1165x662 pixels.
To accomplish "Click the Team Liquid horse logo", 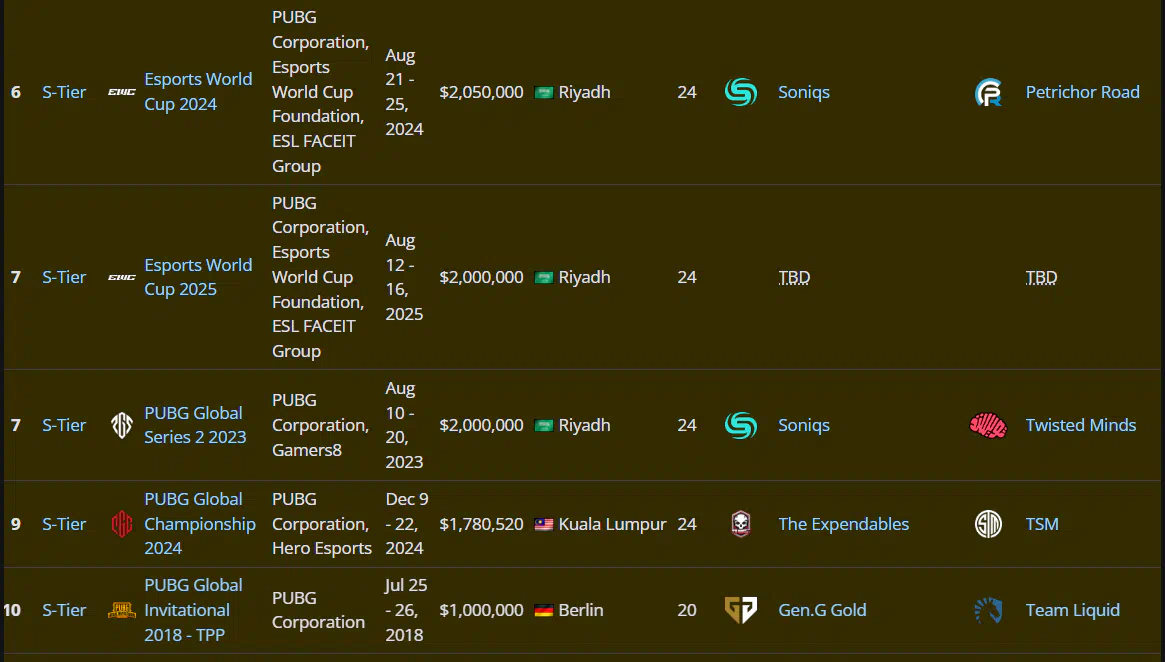I will pos(988,610).
